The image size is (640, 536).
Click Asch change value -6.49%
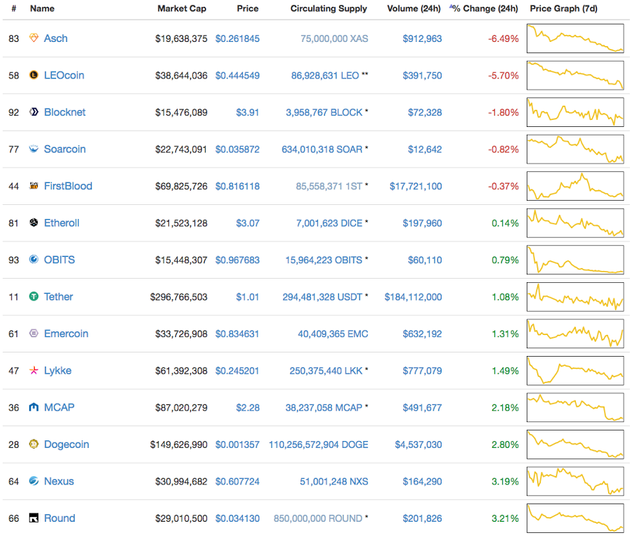click(x=504, y=39)
